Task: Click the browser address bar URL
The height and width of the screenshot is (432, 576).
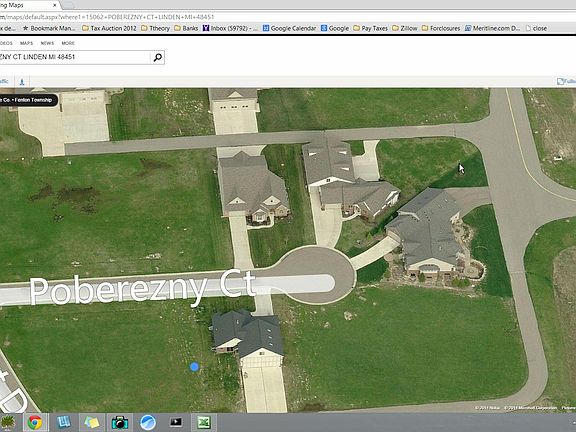Action: click(107, 17)
